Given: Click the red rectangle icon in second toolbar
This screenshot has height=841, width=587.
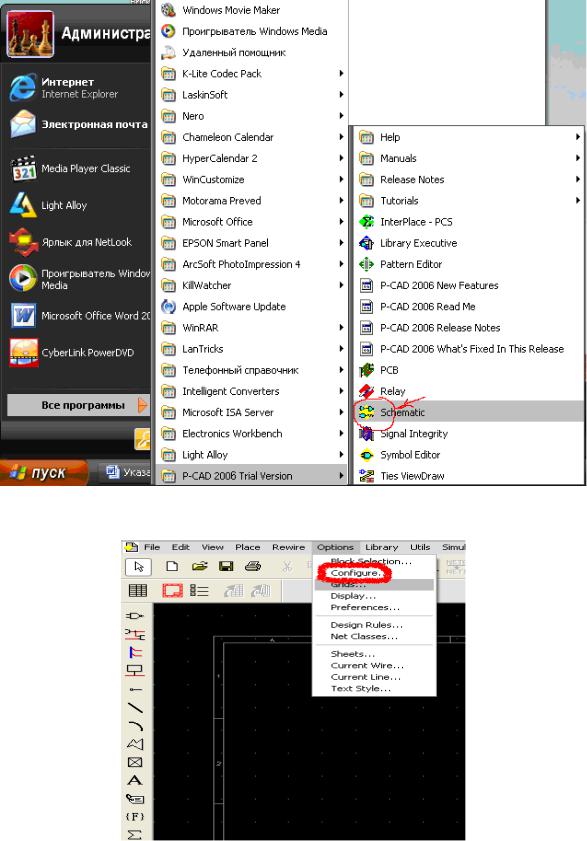Looking at the screenshot, I should tap(172, 591).
